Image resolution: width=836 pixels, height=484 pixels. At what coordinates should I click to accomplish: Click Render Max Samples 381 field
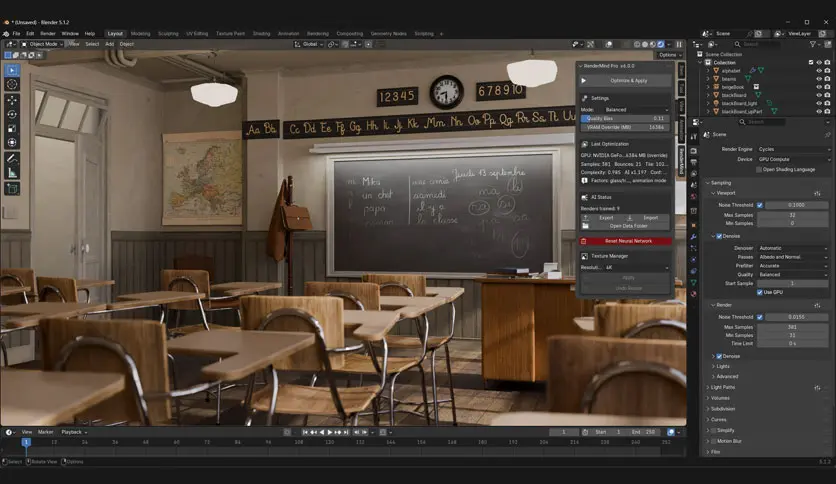793,327
